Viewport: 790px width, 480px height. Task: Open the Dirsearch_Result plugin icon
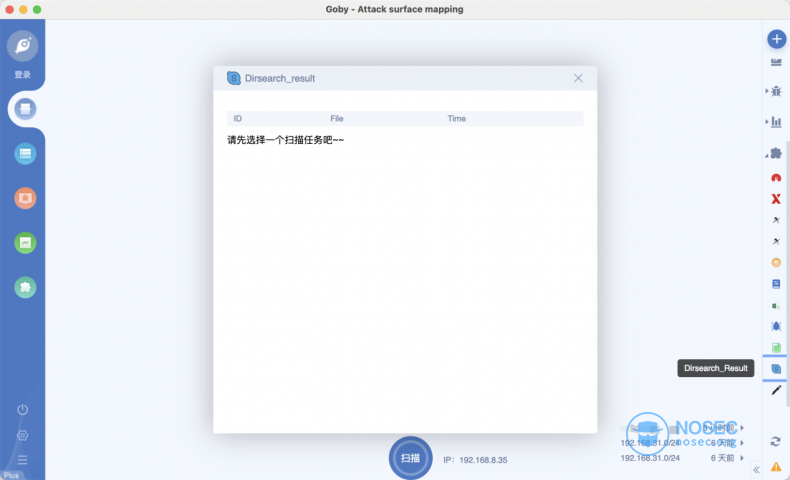tap(776, 369)
